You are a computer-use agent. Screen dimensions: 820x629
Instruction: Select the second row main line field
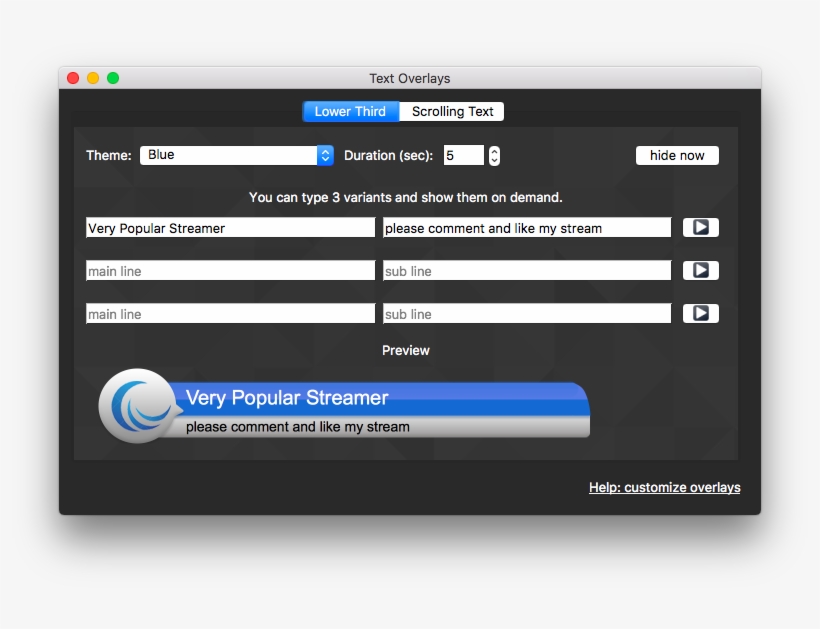[x=230, y=271]
